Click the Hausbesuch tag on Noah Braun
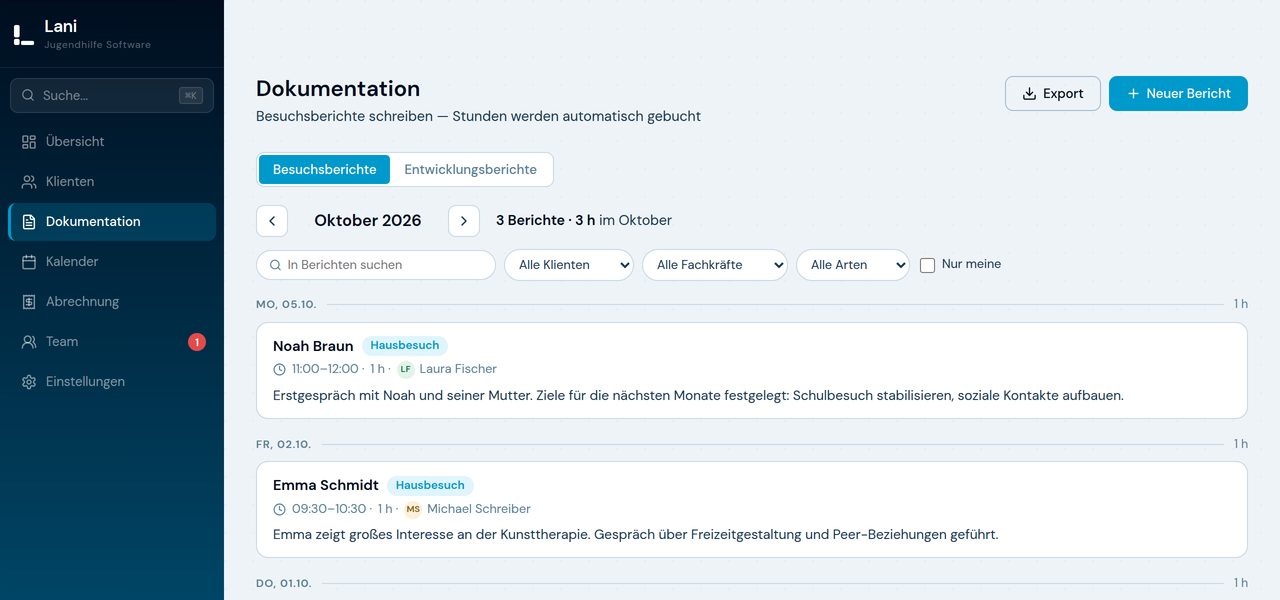This screenshot has width=1280, height=600. pos(405,346)
